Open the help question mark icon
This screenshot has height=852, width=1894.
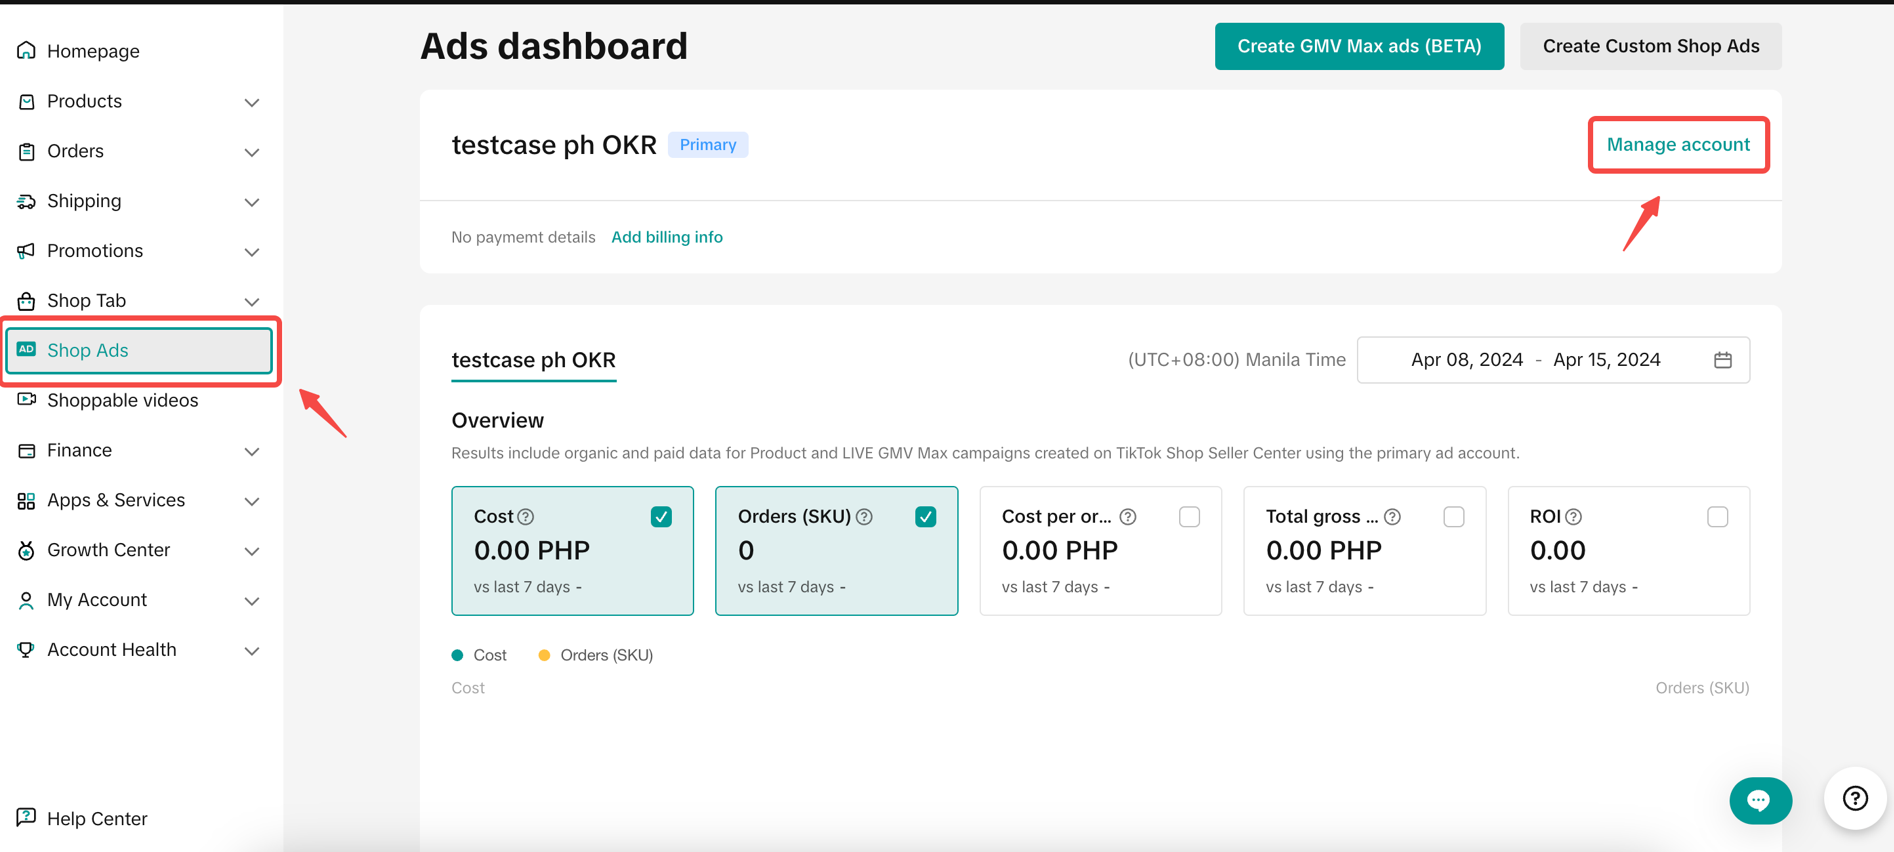(x=1855, y=798)
